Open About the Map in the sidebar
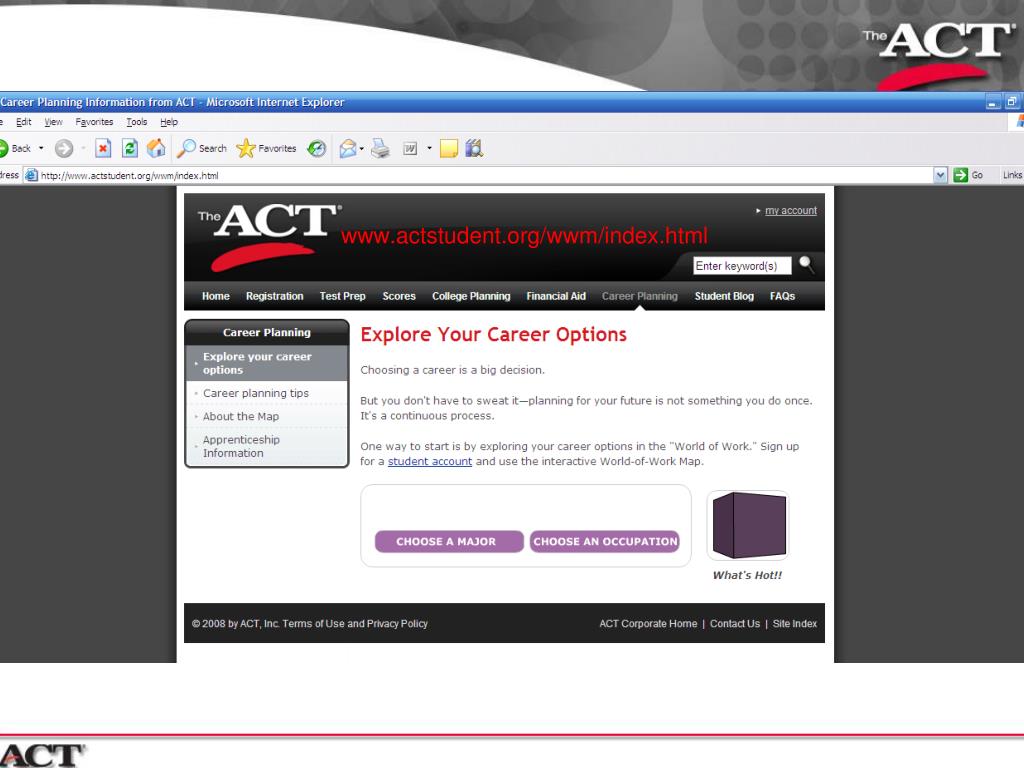 coord(240,417)
